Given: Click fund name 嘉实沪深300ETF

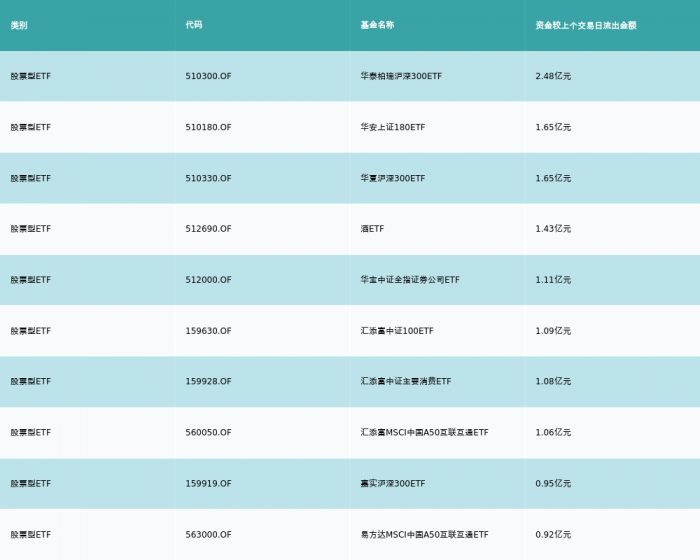Looking at the screenshot, I should click(x=393, y=484).
